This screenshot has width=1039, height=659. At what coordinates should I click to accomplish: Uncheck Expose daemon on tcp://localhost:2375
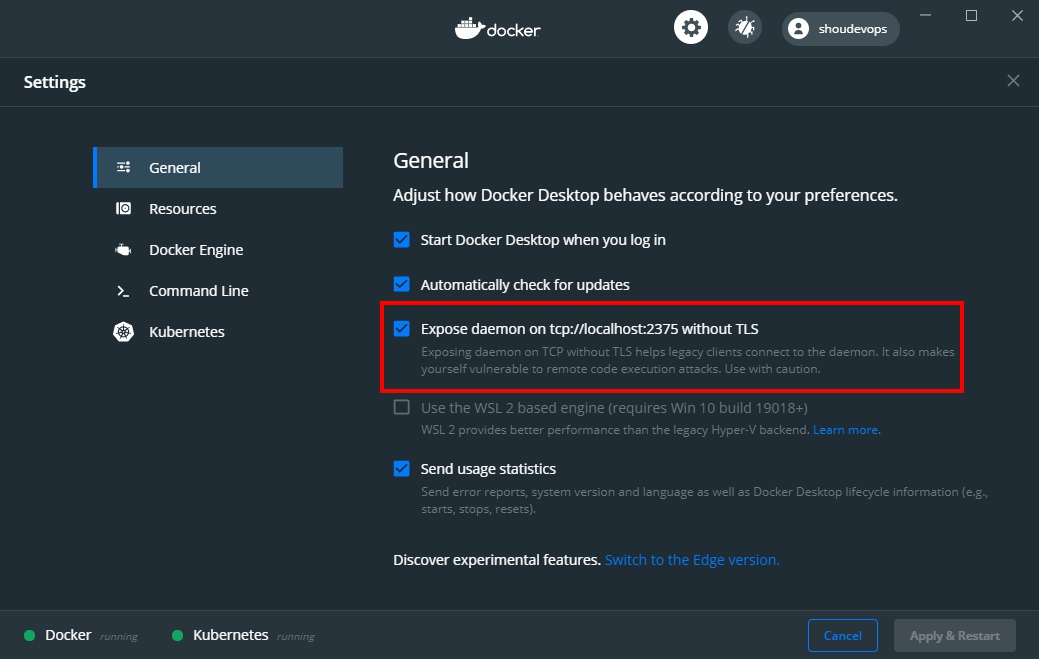tap(402, 329)
